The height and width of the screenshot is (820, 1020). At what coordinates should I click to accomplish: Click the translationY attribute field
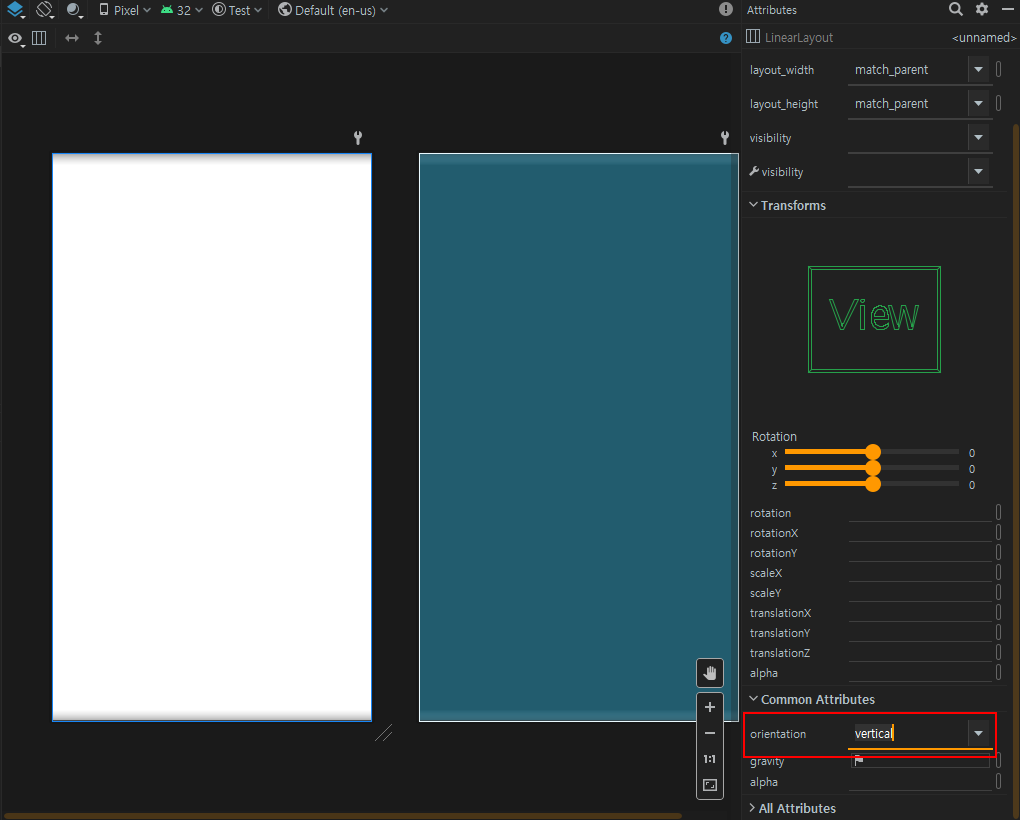tap(920, 633)
